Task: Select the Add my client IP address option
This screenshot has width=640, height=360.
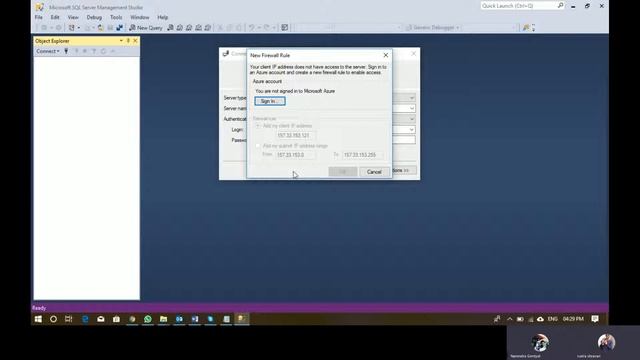Action: 258,126
